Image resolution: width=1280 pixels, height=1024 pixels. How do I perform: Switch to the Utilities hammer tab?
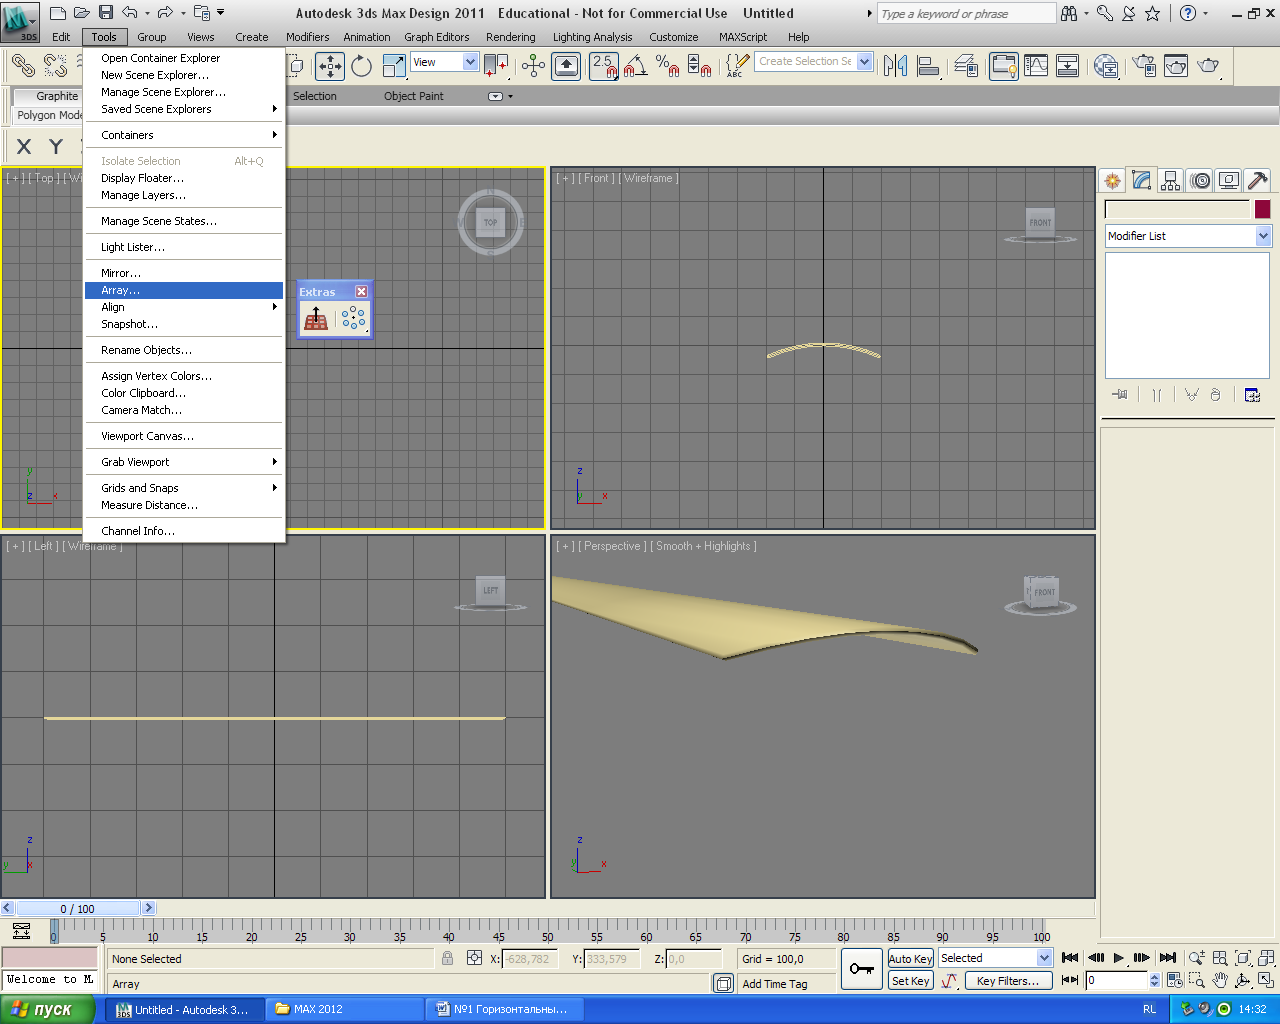click(x=1258, y=181)
